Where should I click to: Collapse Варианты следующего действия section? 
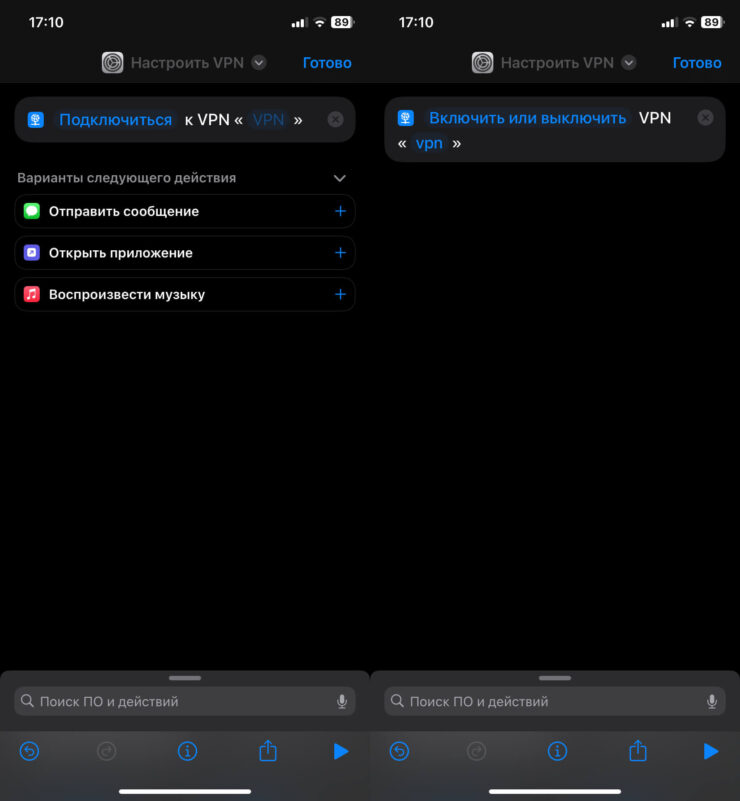click(339, 178)
